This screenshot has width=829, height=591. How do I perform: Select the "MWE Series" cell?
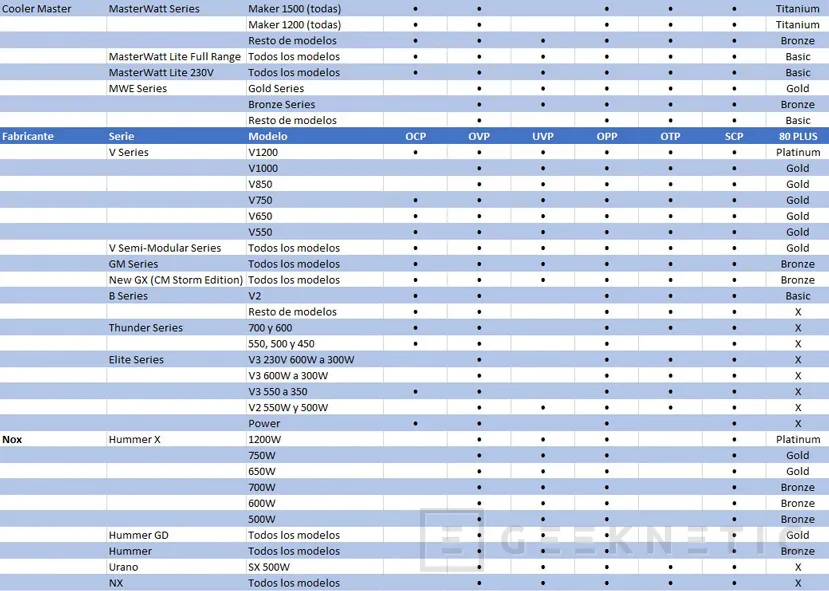click(x=137, y=88)
